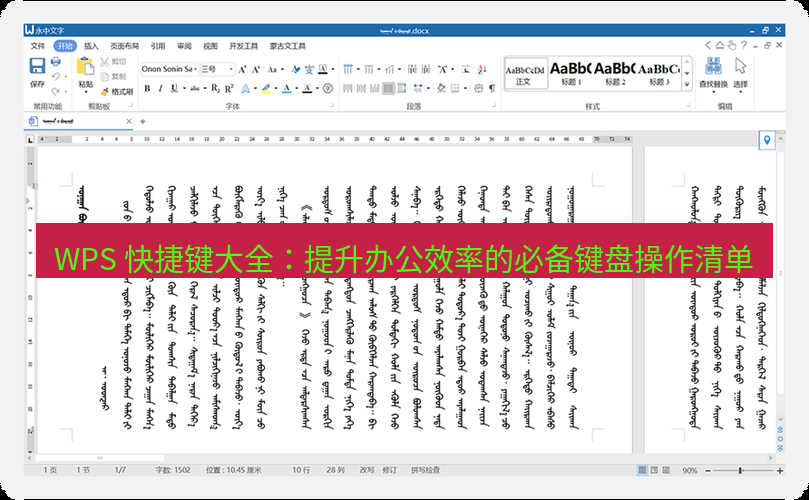The width and height of the screenshot is (809, 500).
Task: Click the Clear Formatting eraser icon
Action: click(x=296, y=69)
